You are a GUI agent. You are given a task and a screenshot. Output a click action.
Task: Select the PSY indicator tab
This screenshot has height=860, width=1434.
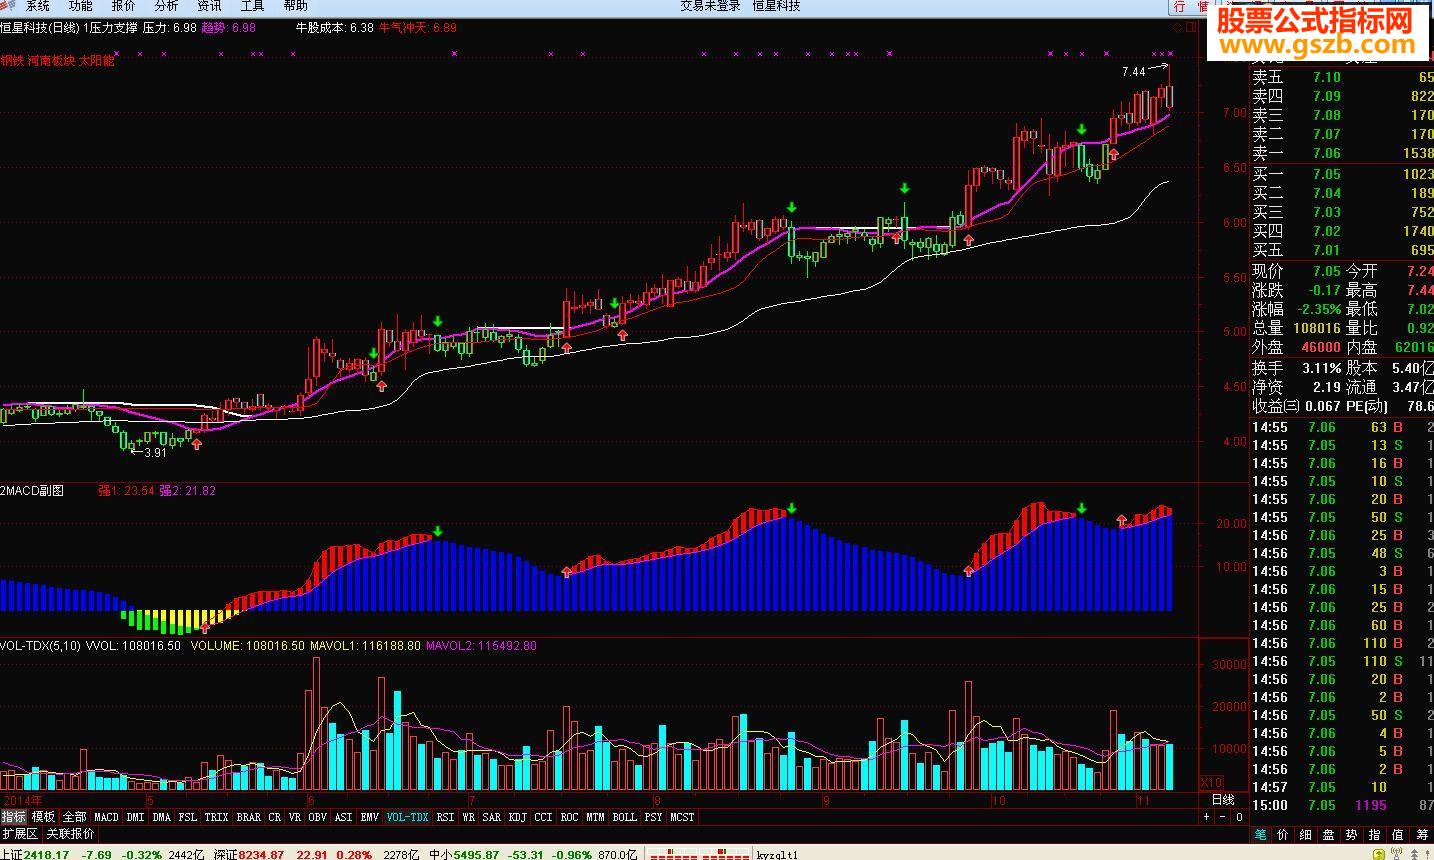(653, 817)
